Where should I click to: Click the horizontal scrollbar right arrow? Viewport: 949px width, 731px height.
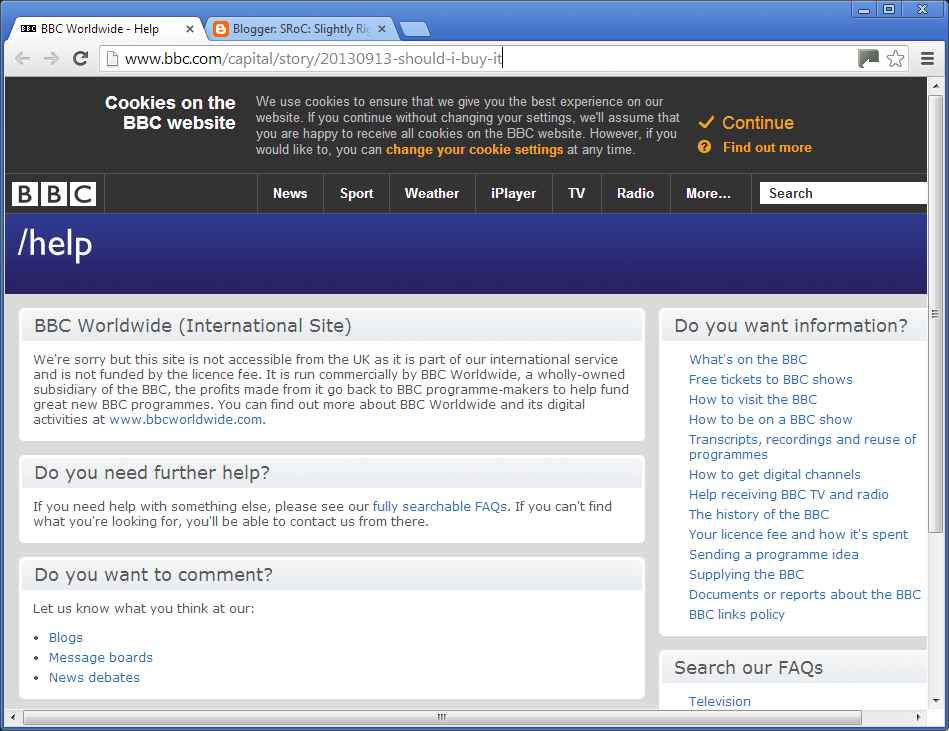point(919,717)
